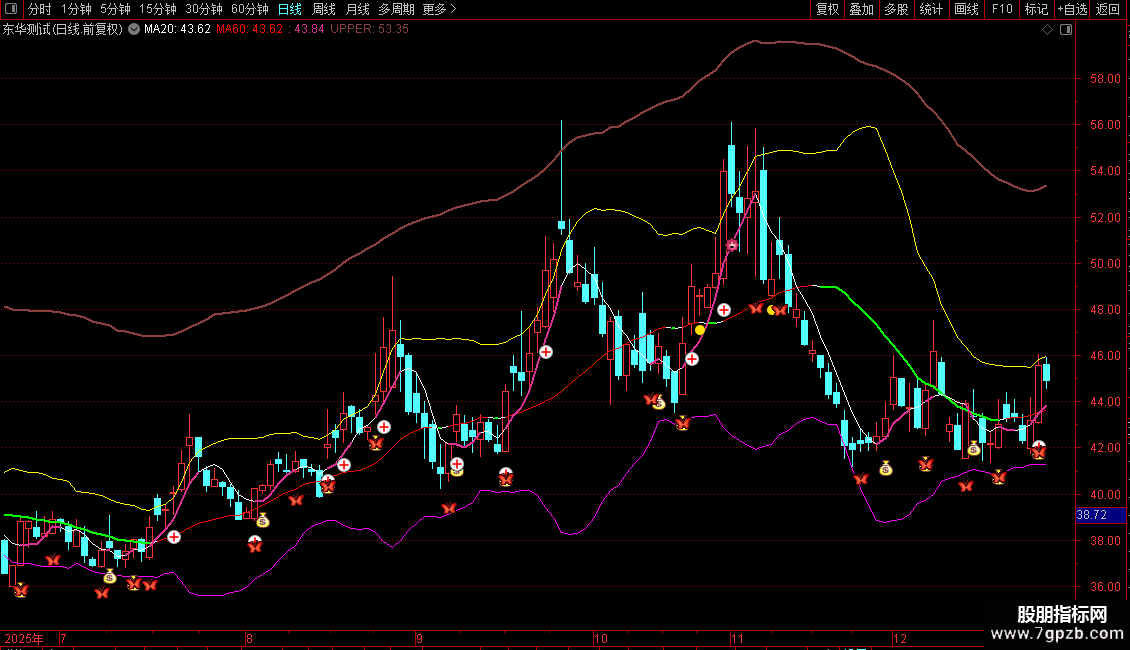Viewport: 1130px width, 650px height.
Task: Click the diamond icon above chart
Action: tap(1048, 30)
